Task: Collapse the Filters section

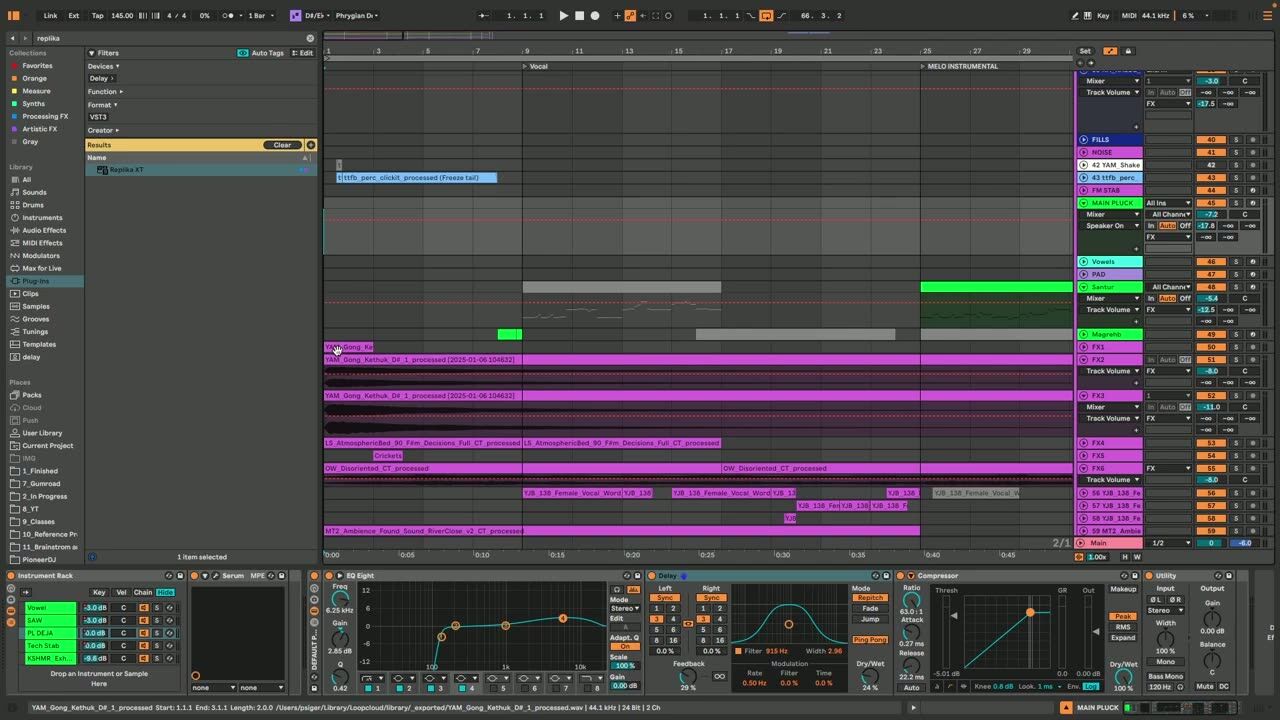Action: click(x=91, y=53)
